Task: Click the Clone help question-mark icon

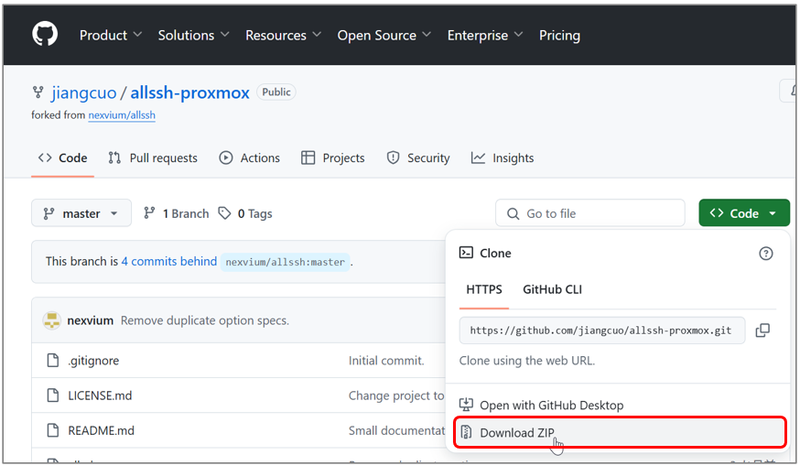Action: pyautogui.click(x=765, y=254)
